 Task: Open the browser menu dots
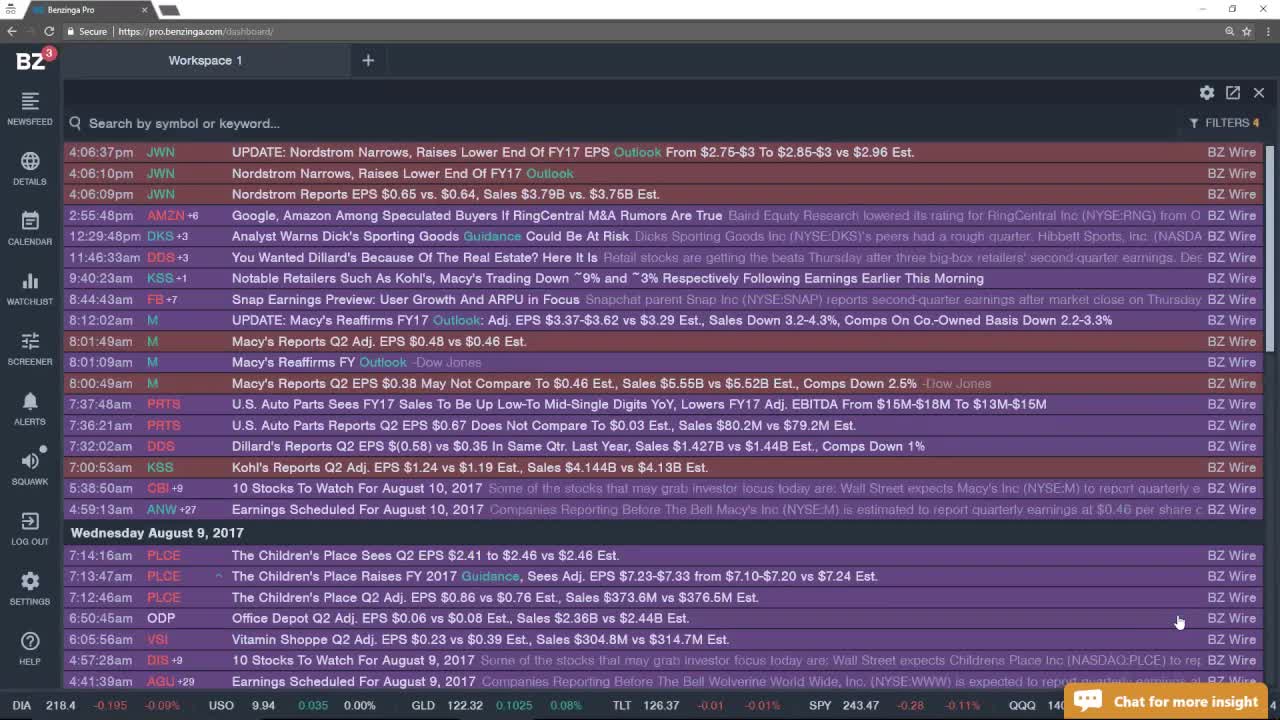click(1266, 31)
